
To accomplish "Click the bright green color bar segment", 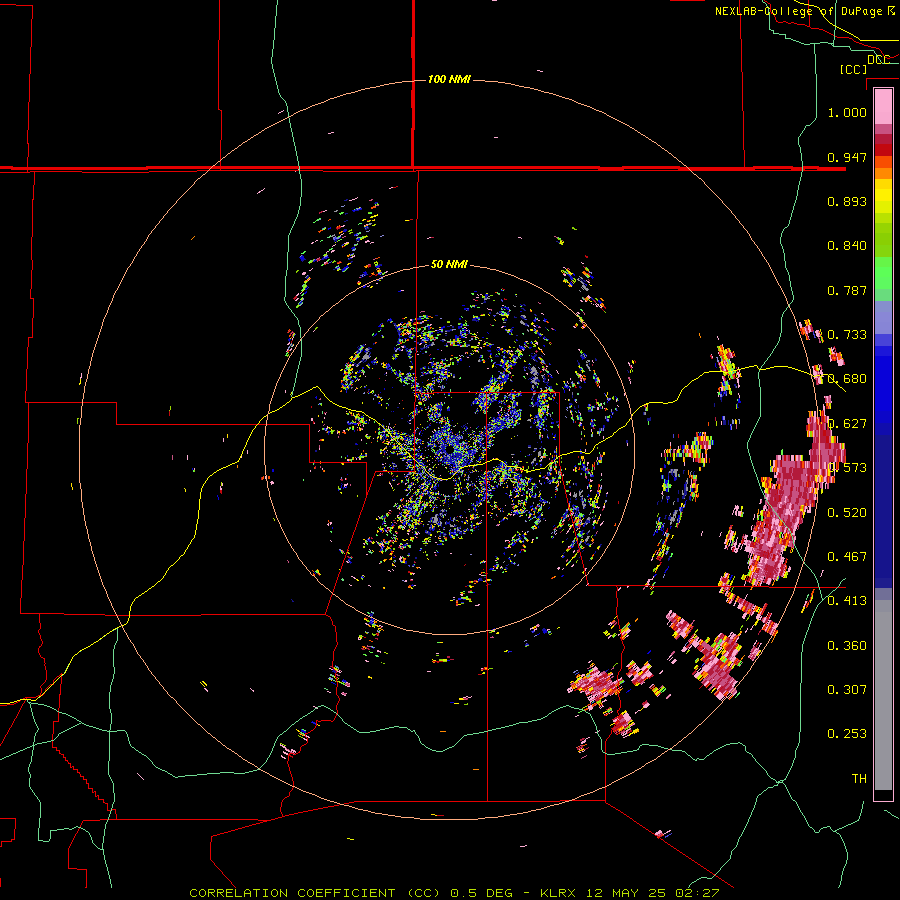I will [883, 273].
